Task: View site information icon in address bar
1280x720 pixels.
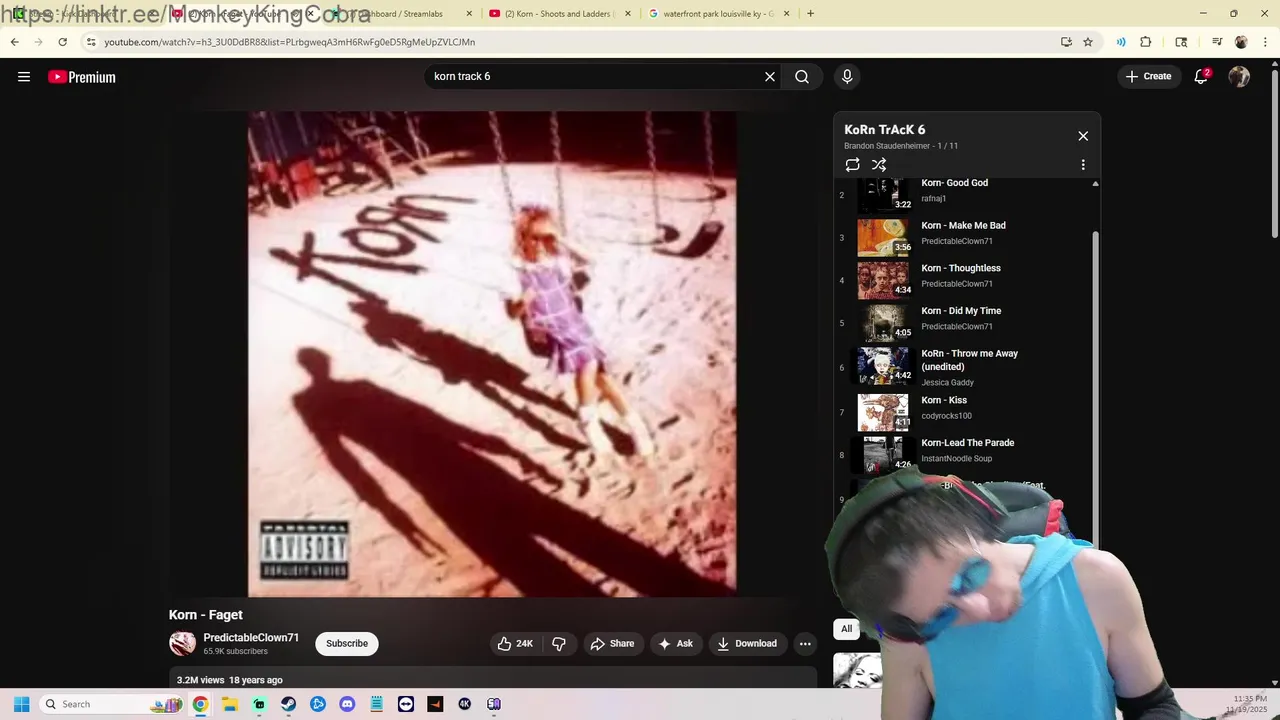Action: (x=91, y=42)
